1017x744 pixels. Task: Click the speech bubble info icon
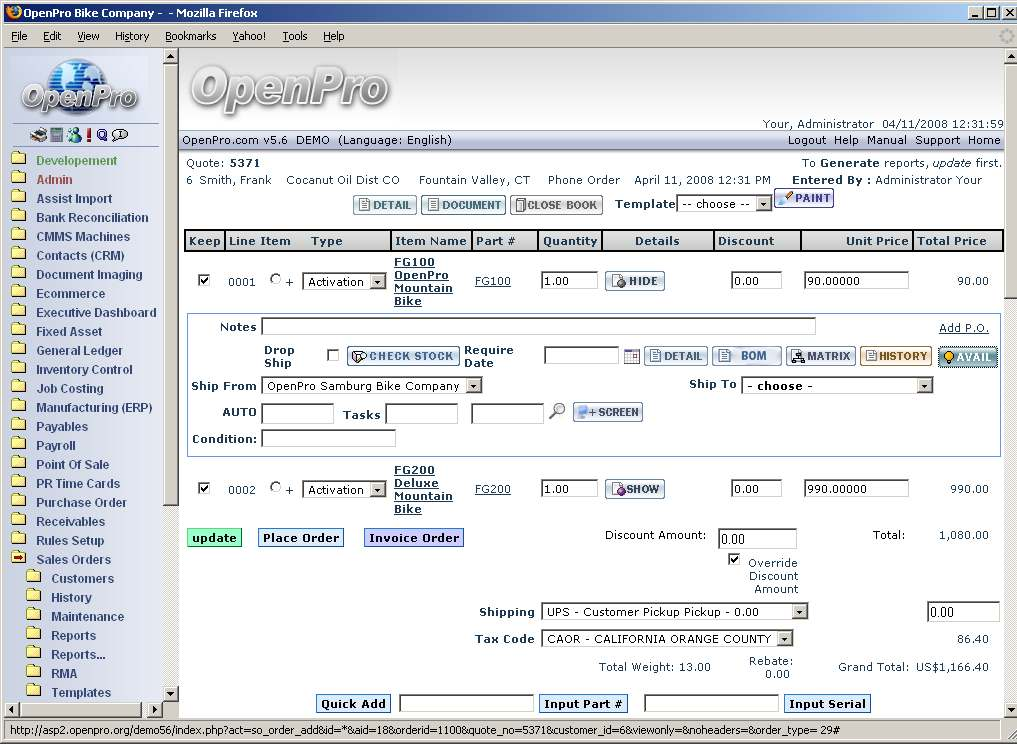click(120, 135)
